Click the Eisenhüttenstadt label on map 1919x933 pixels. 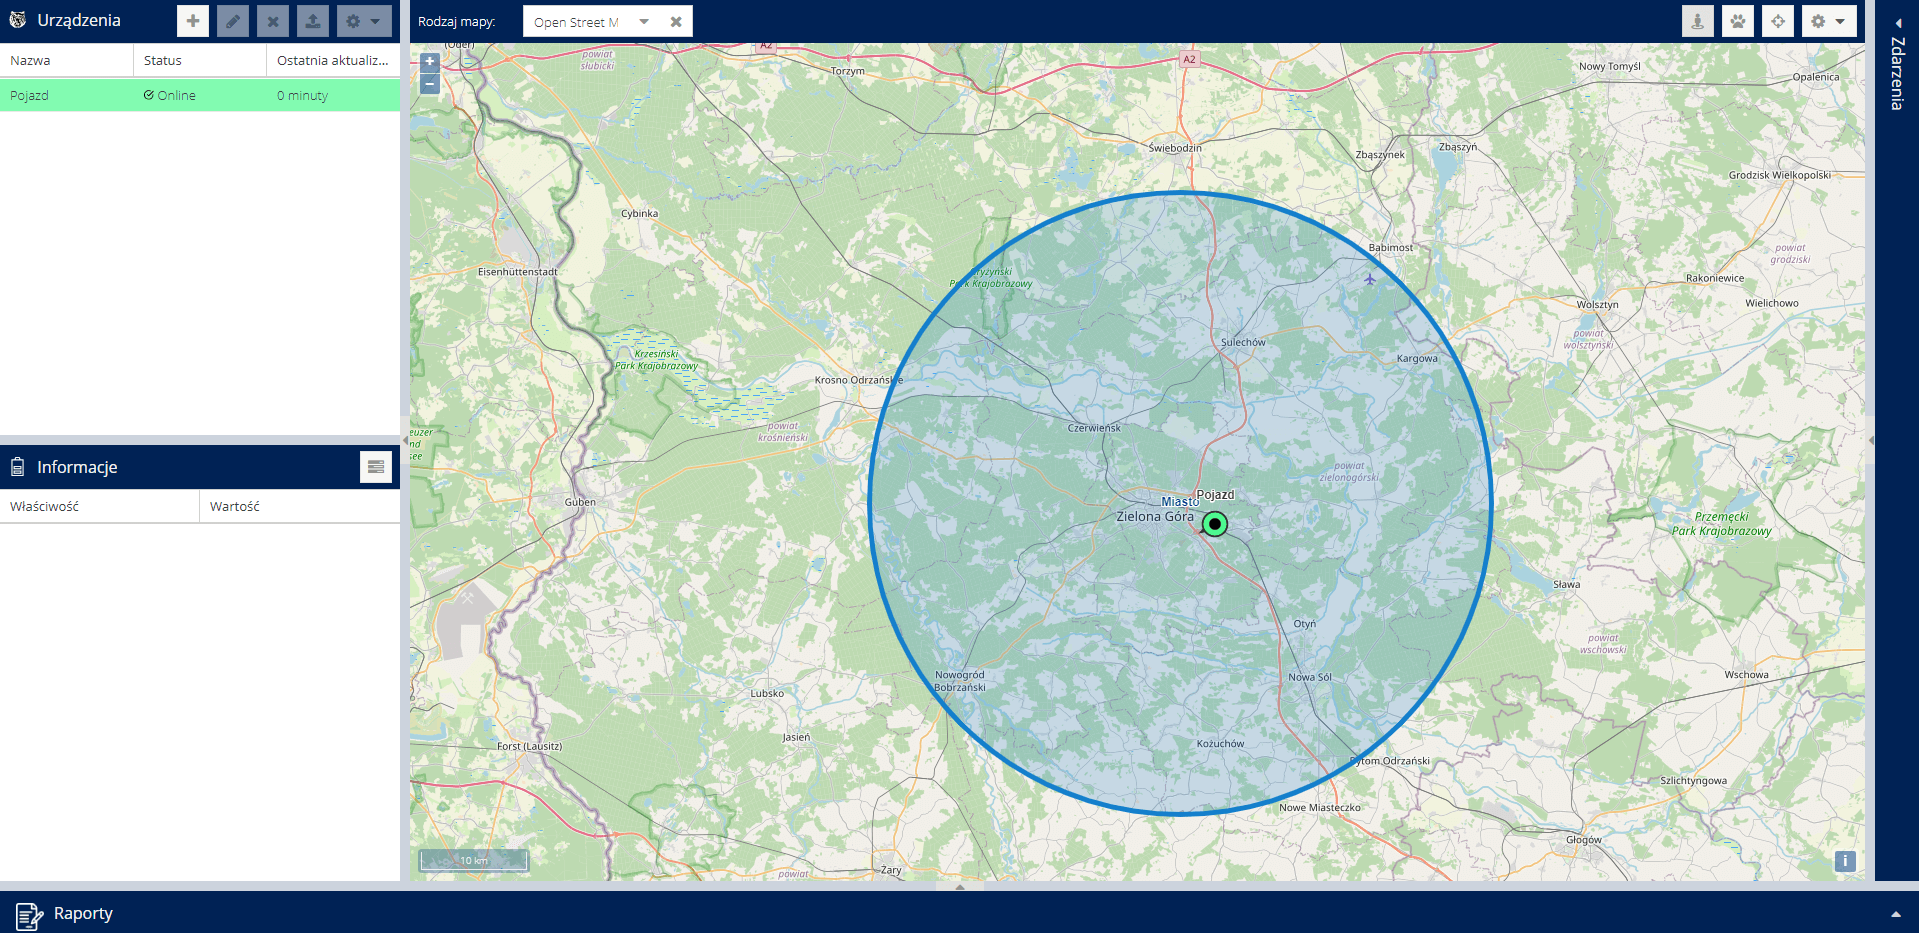coord(518,272)
